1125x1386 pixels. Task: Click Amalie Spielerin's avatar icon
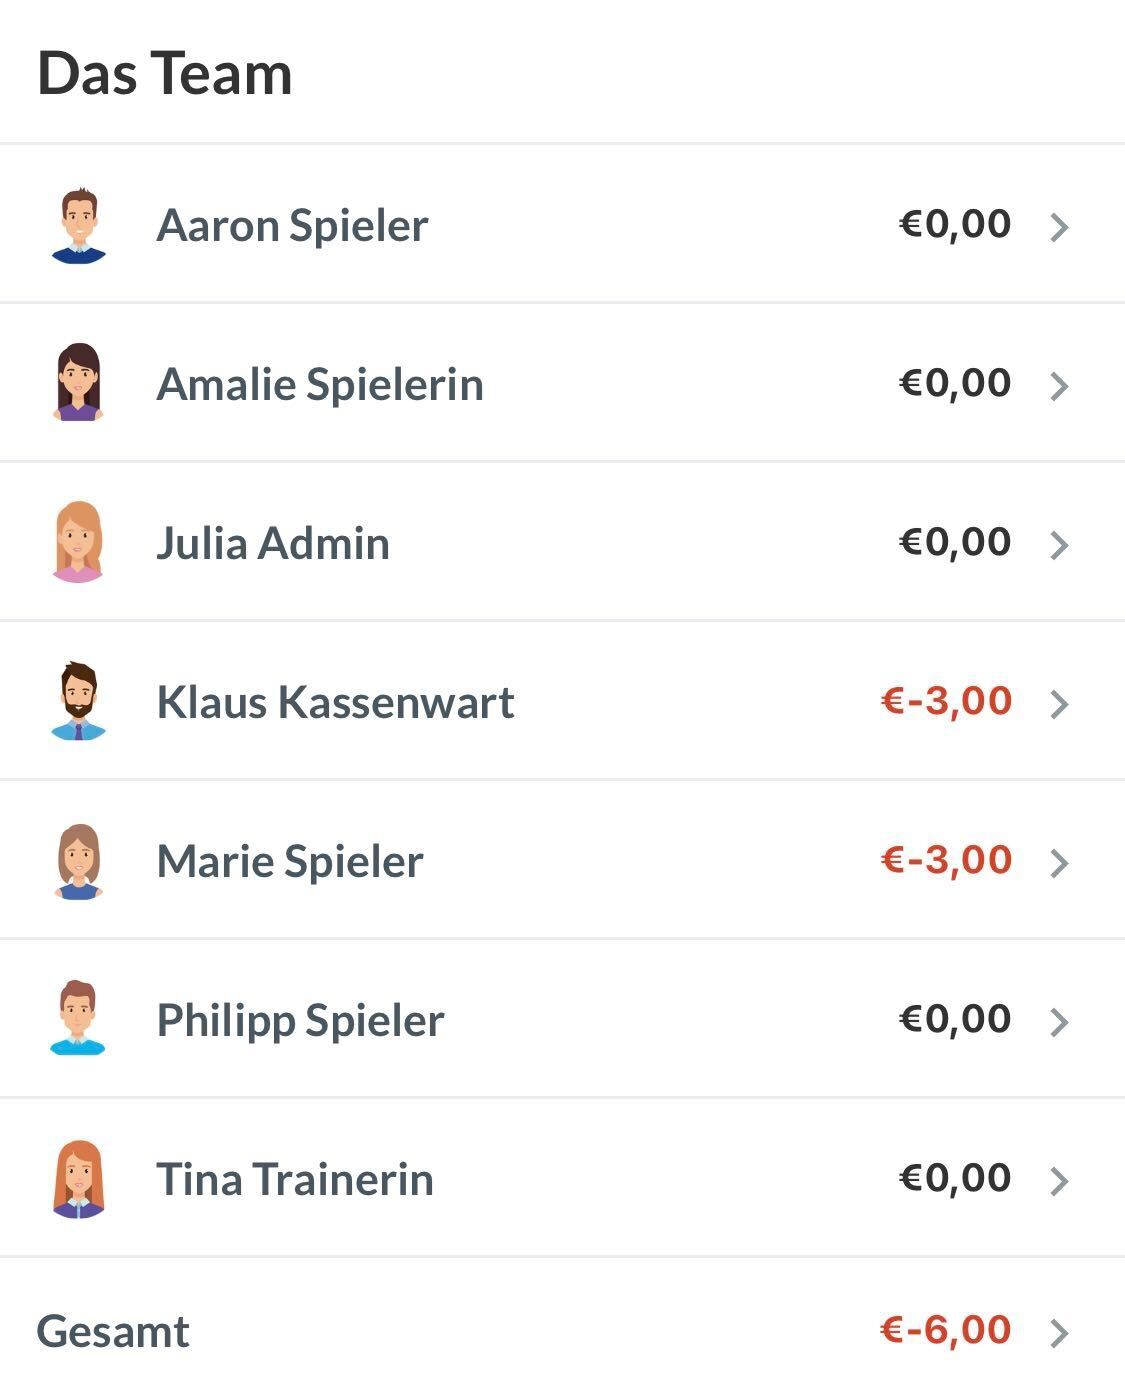tap(78, 383)
